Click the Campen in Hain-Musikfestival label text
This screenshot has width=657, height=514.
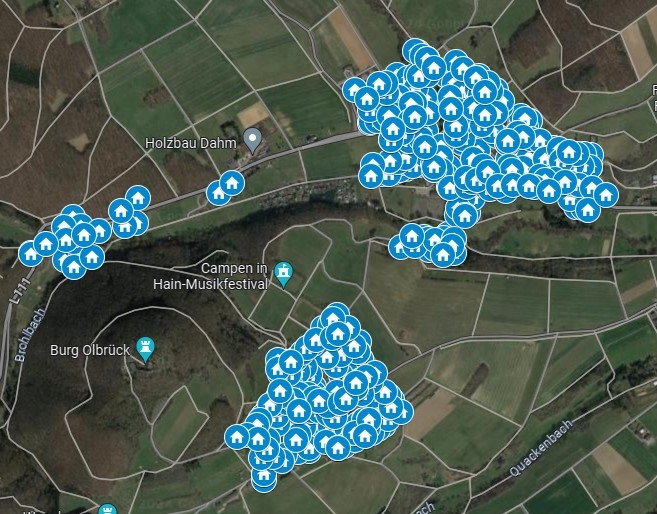(210, 276)
